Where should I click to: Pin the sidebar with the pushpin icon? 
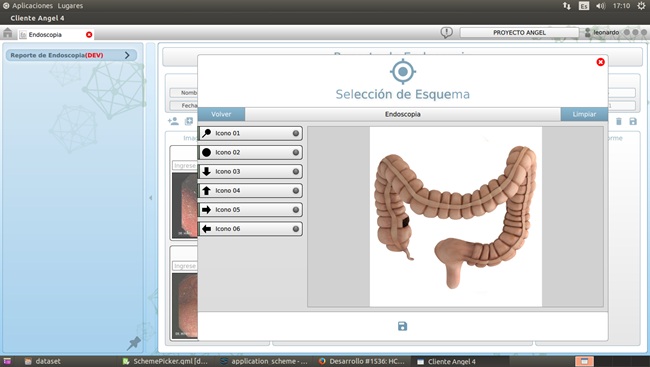tap(133, 343)
